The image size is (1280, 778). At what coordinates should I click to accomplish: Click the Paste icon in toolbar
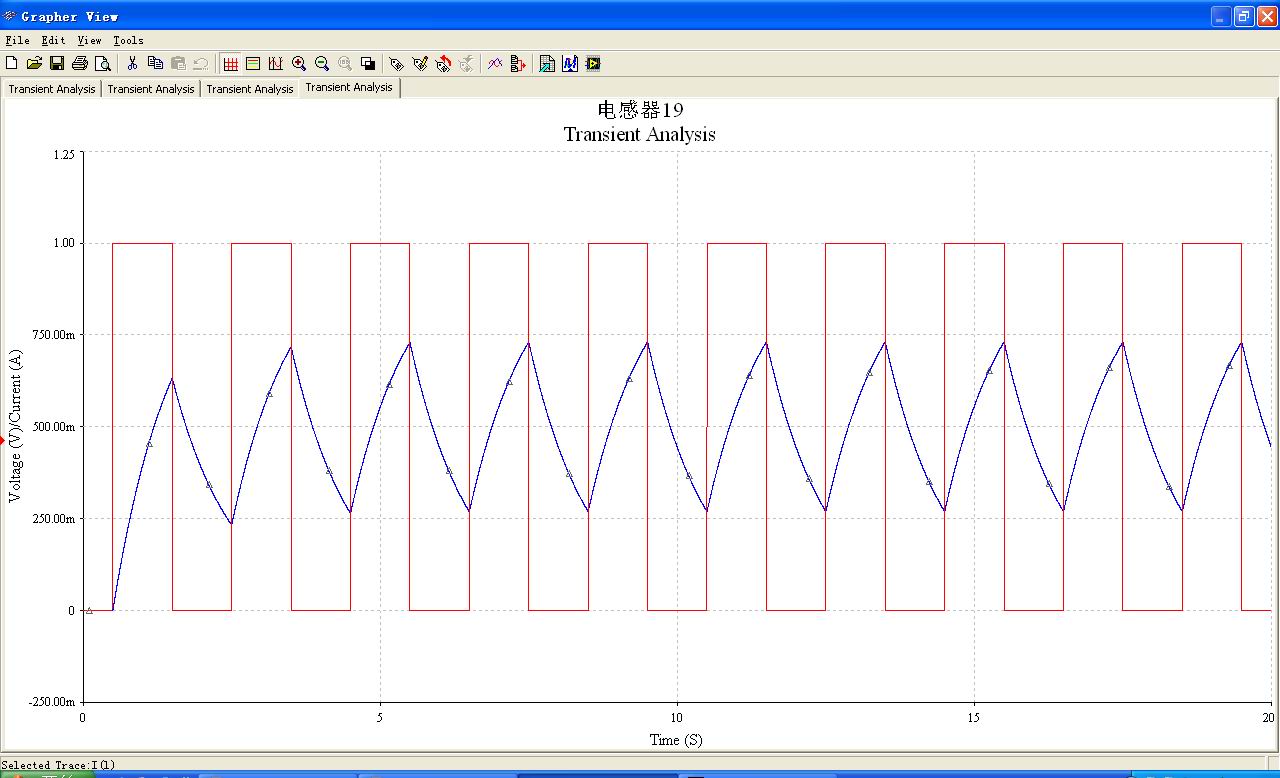pyautogui.click(x=178, y=63)
